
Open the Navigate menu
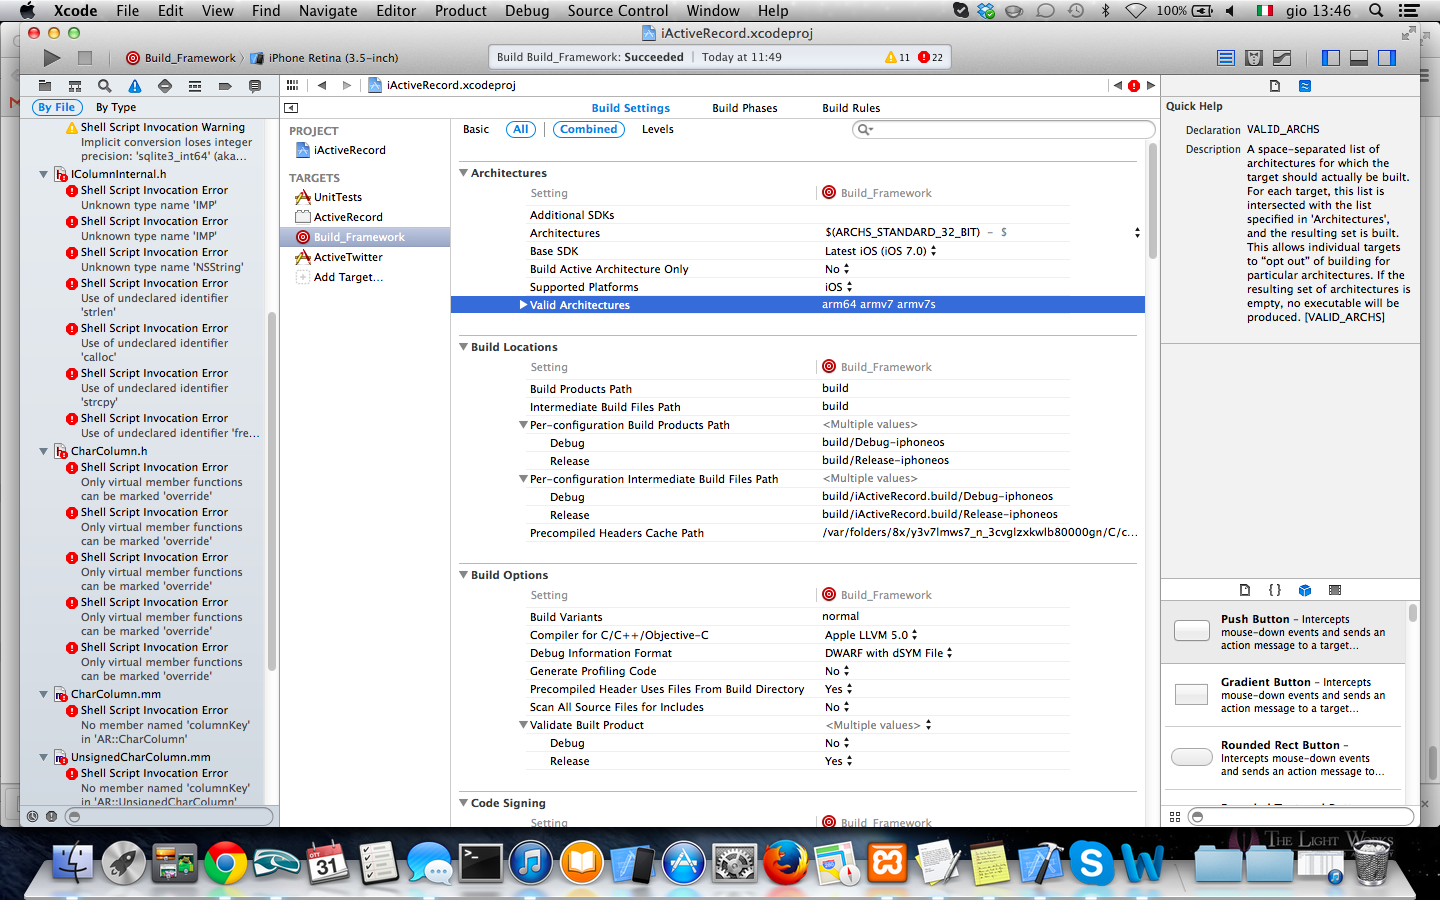(328, 11)
